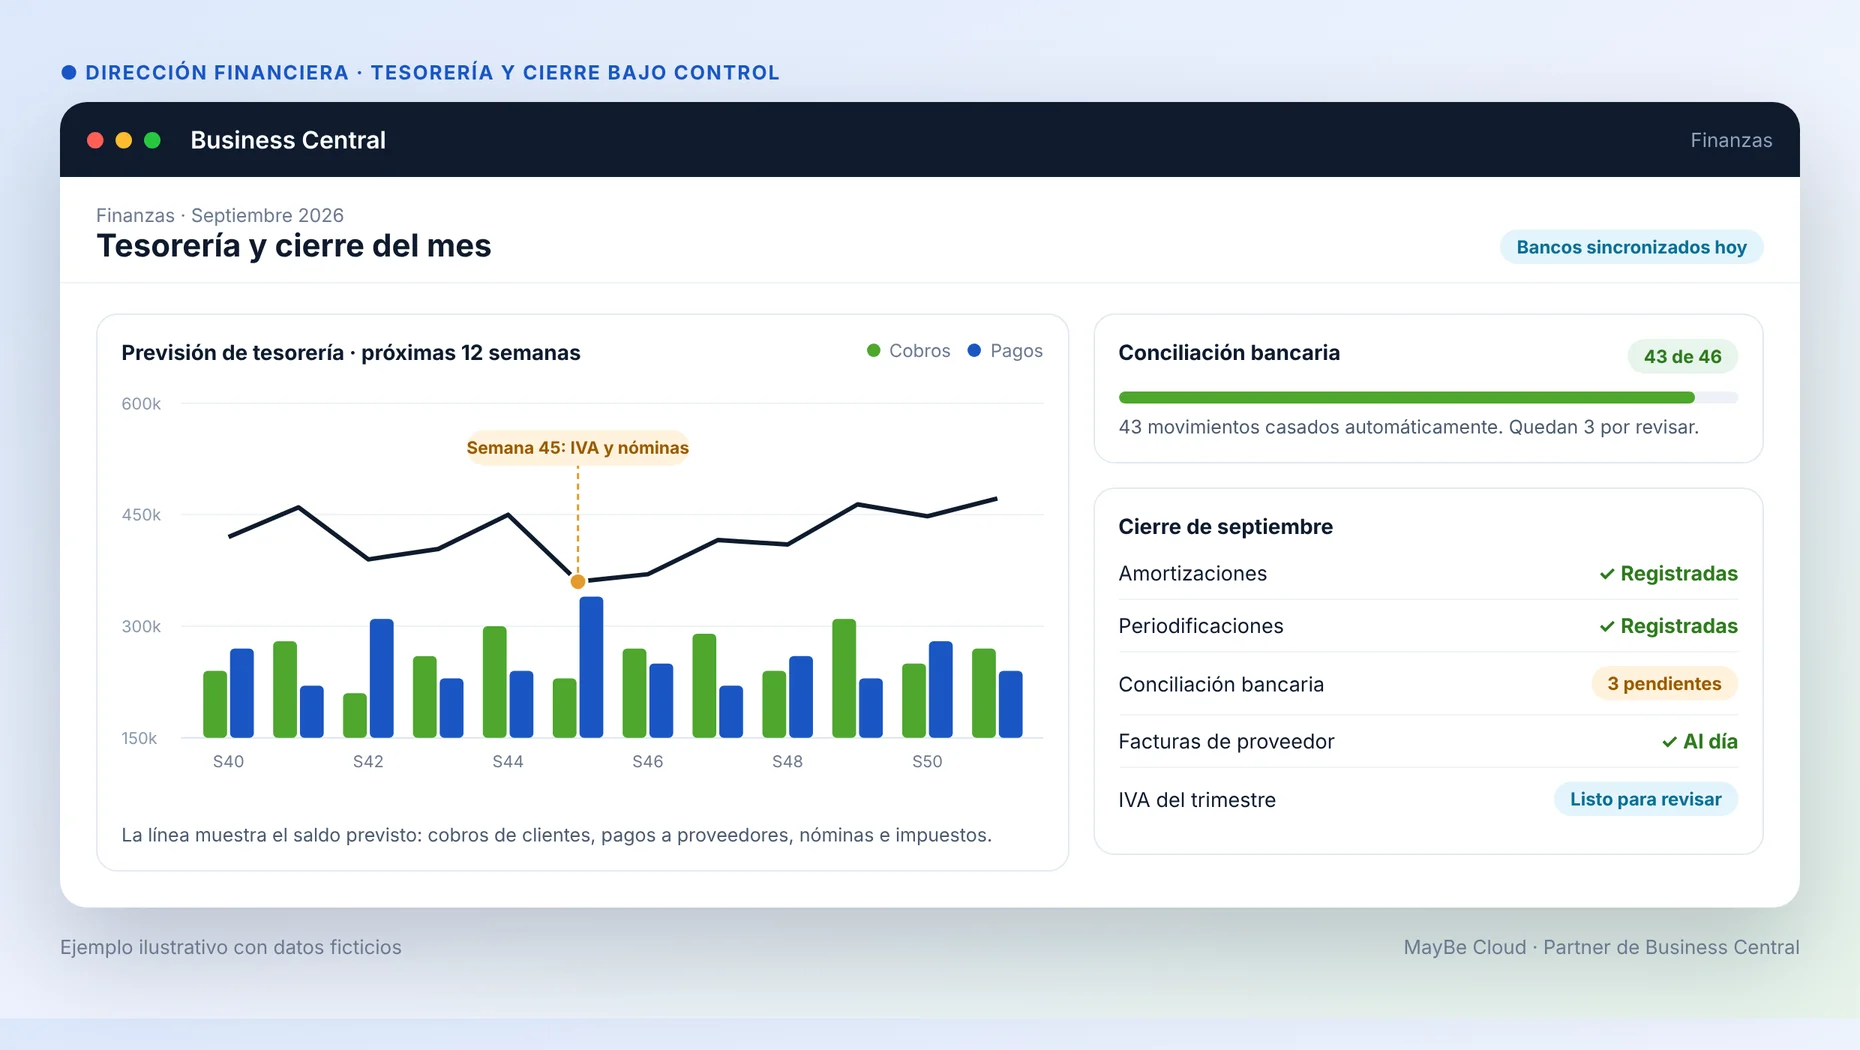Click the blue dot before 'DIRECCIÓN FINANCIERA'

pyautogui.click(x=69, y=72)
